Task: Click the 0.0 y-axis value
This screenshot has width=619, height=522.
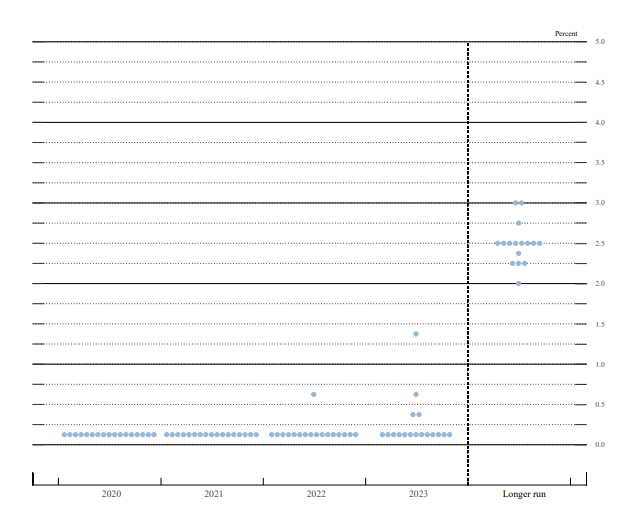Action: click(600, 445)
